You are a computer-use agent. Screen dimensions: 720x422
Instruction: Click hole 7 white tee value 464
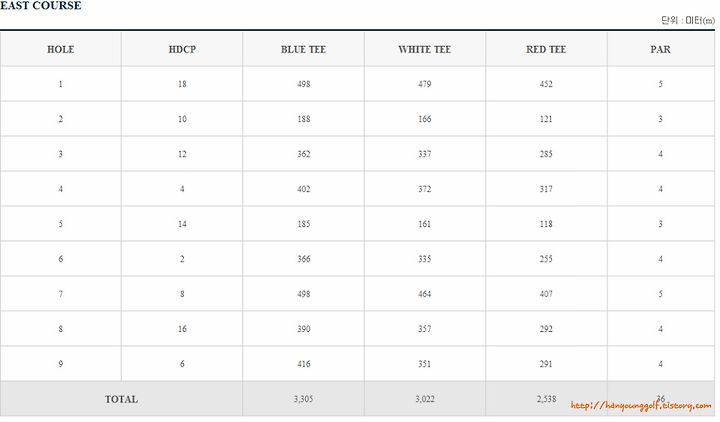[425, 294]
